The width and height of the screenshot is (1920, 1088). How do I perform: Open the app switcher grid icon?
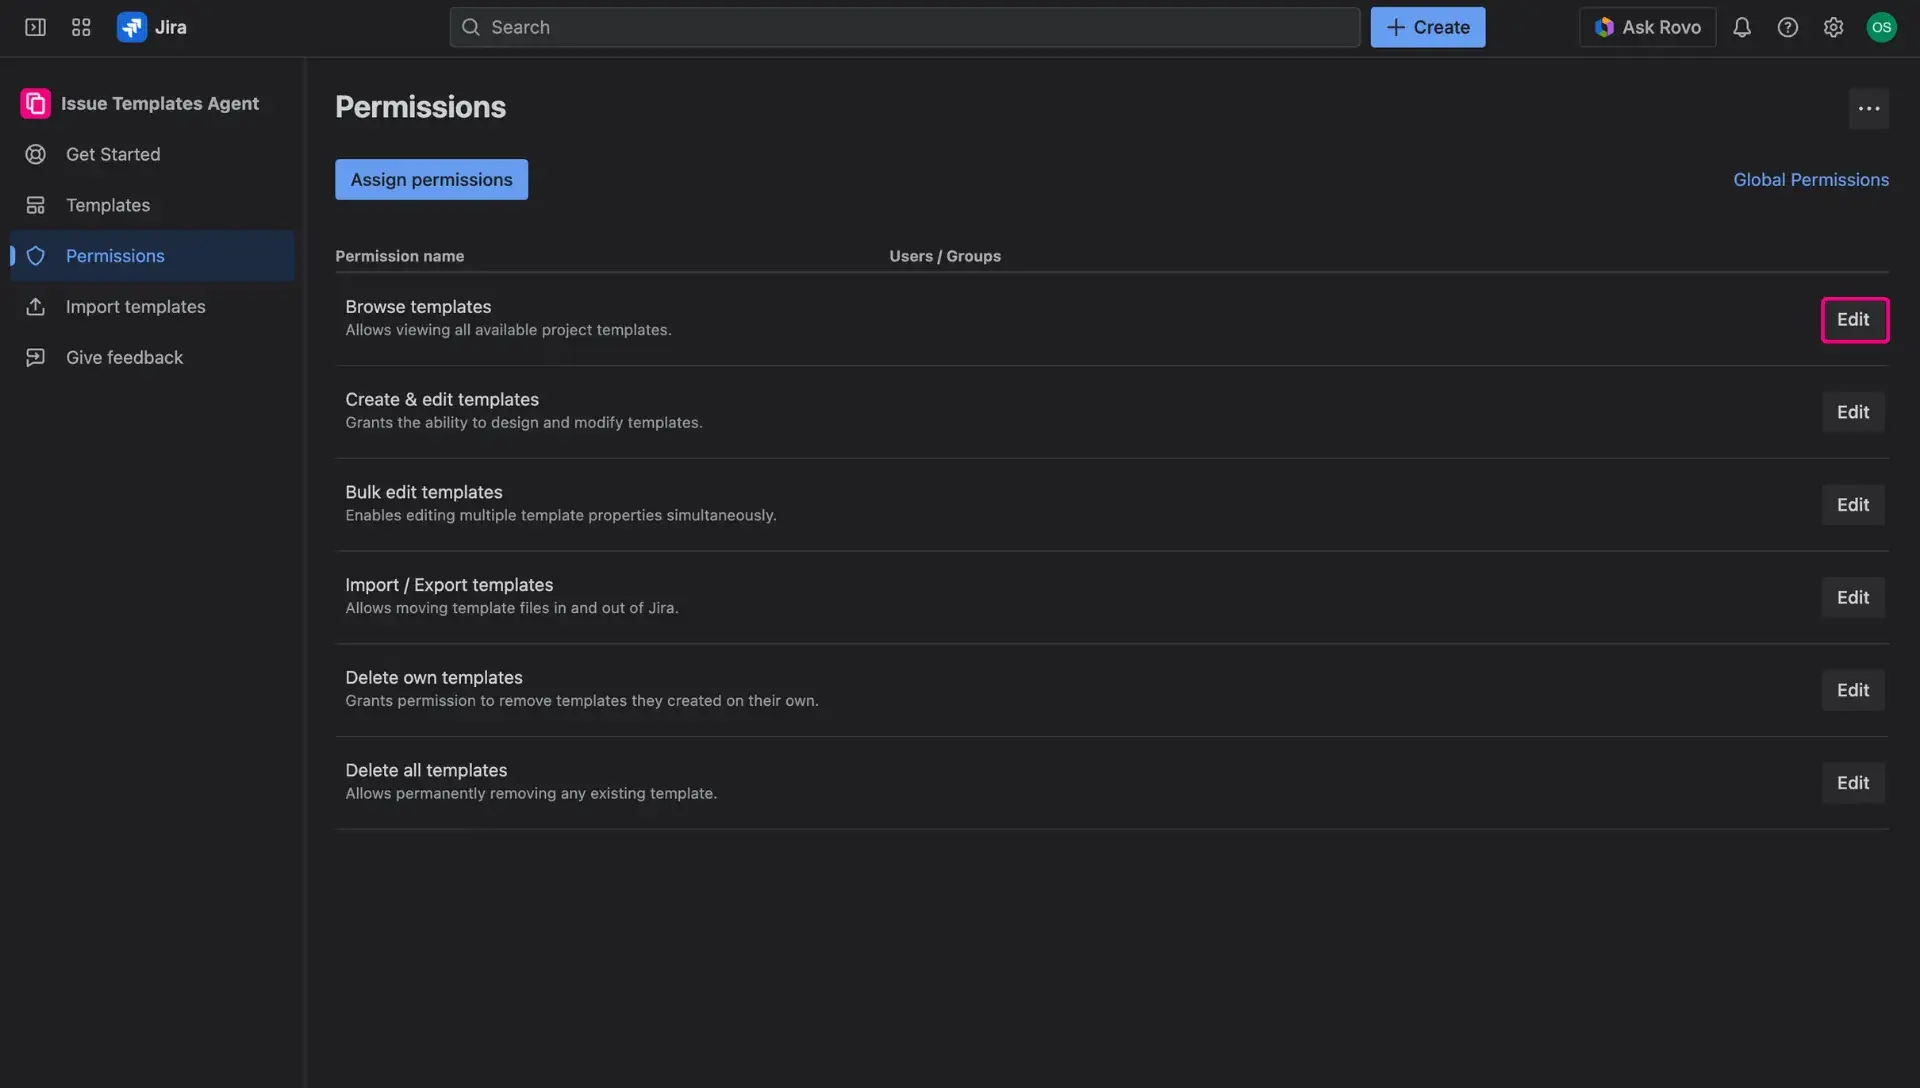81,27
